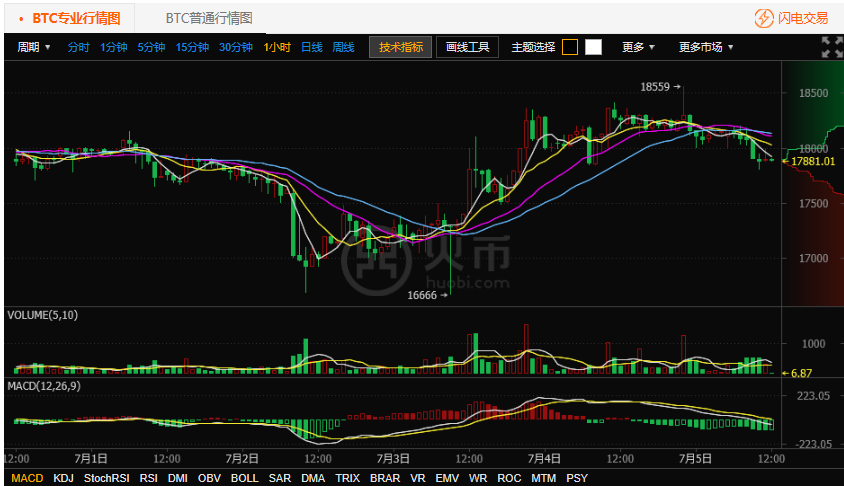Click the 7月4日 date on time axis
This screenshot has width=844, height=486.
tap(544, 459)
